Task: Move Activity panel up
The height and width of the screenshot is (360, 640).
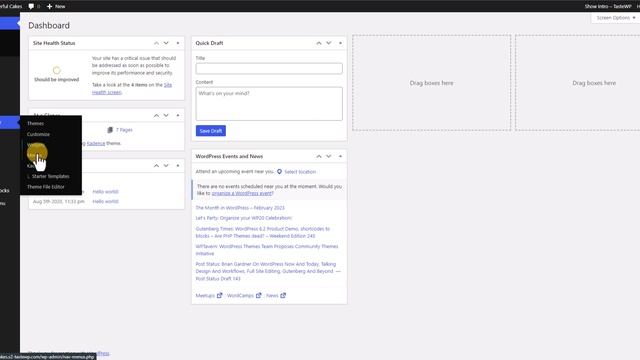Action: point(156,166)
